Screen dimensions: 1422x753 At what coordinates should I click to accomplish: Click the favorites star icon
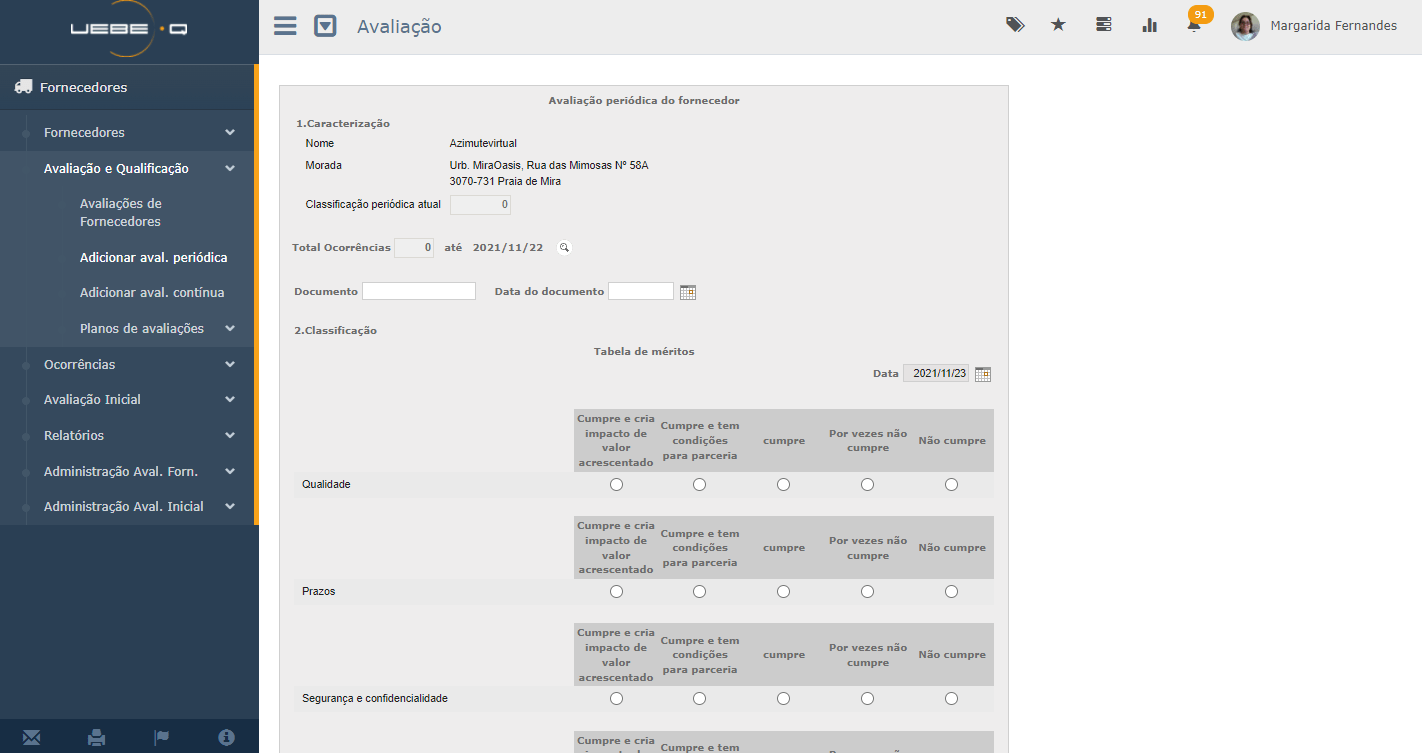pos(1058,25)
